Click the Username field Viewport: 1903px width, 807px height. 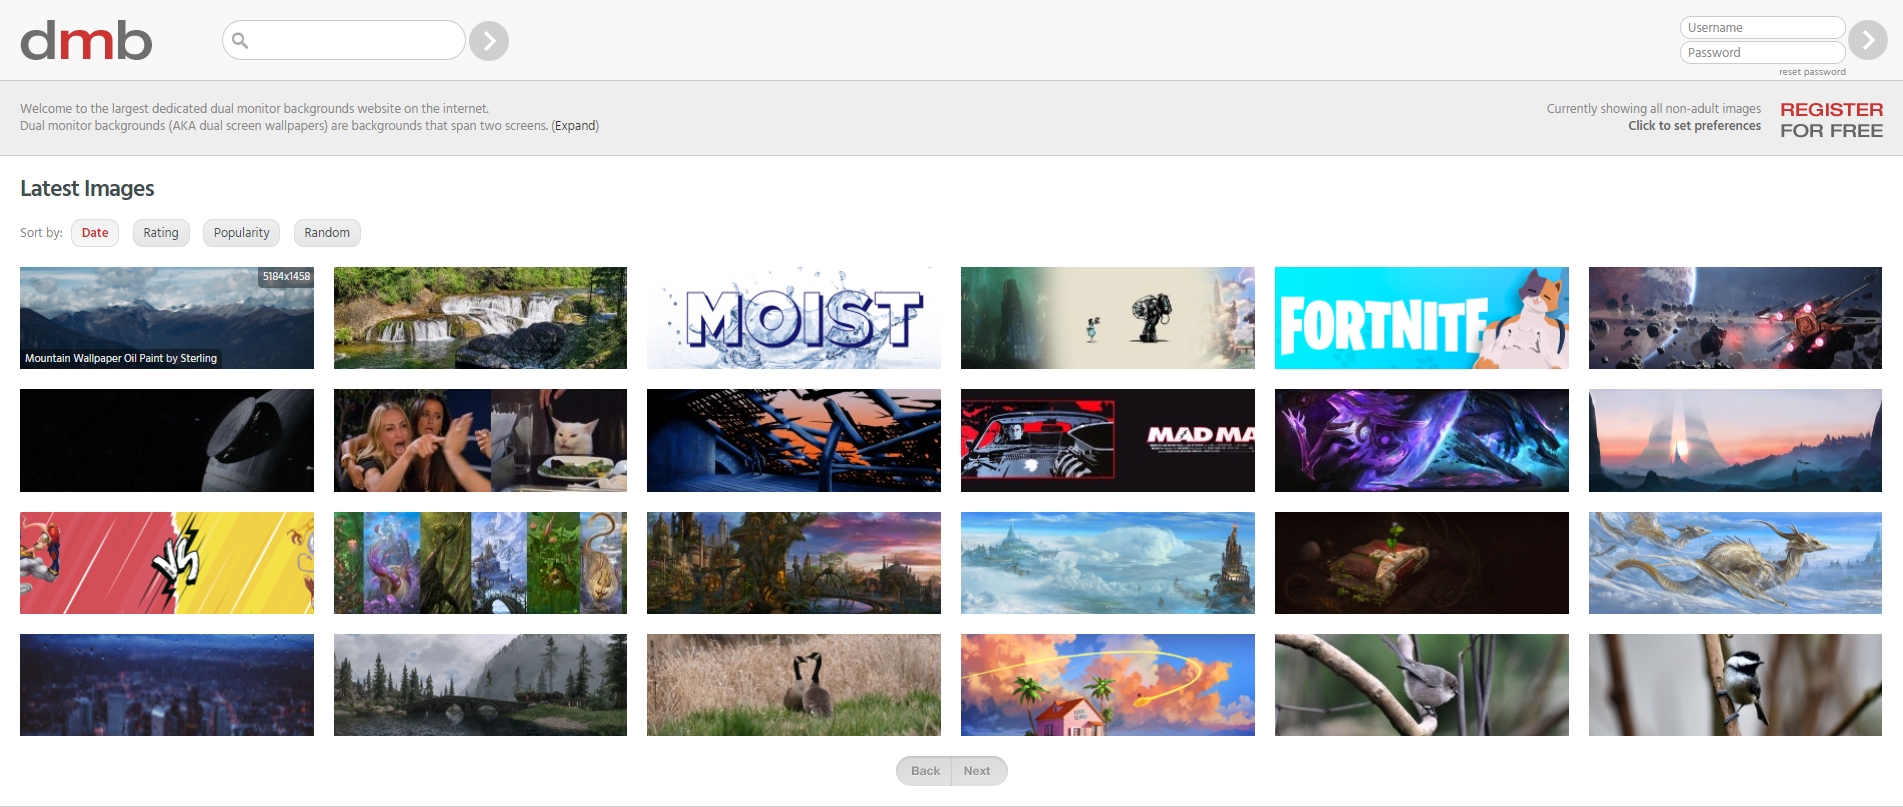click(x=1762, y=28)
